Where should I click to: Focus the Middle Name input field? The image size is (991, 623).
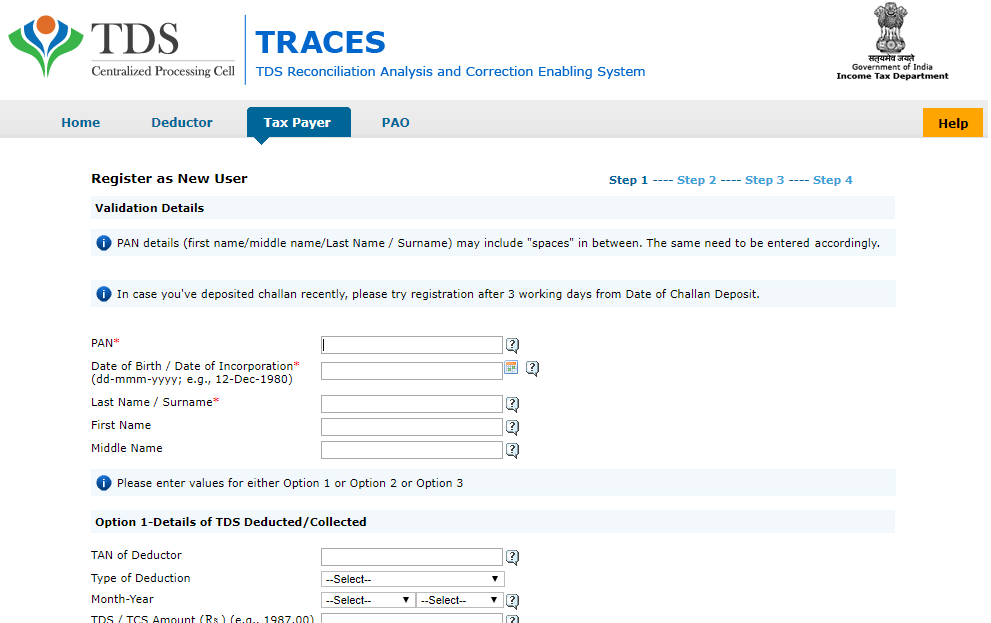pos(411,450)
